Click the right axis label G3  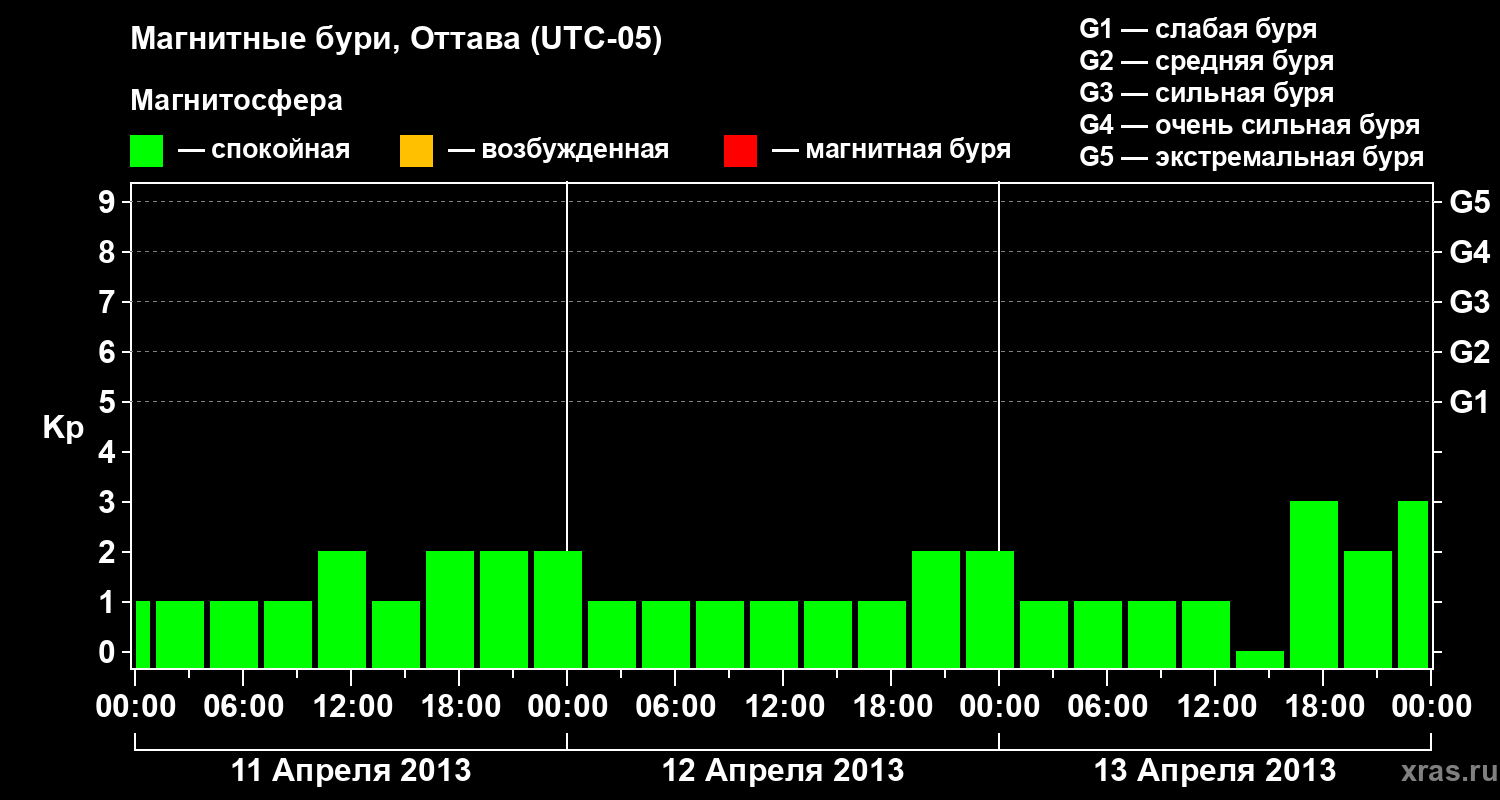1469,303
